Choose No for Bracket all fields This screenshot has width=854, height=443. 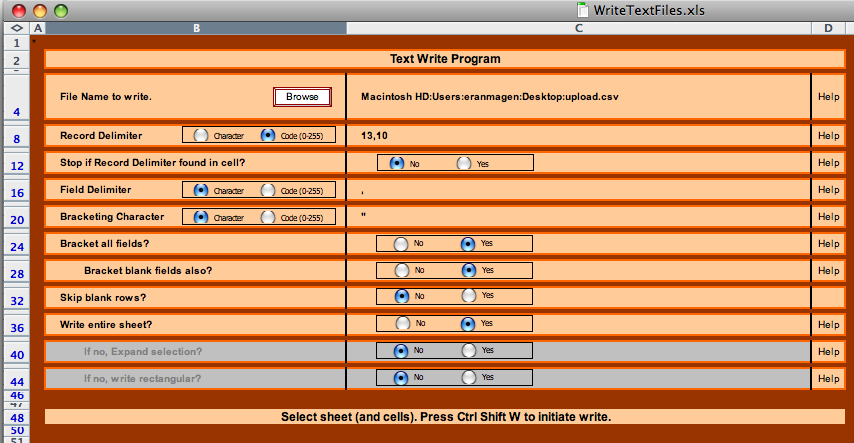[401, 243]
